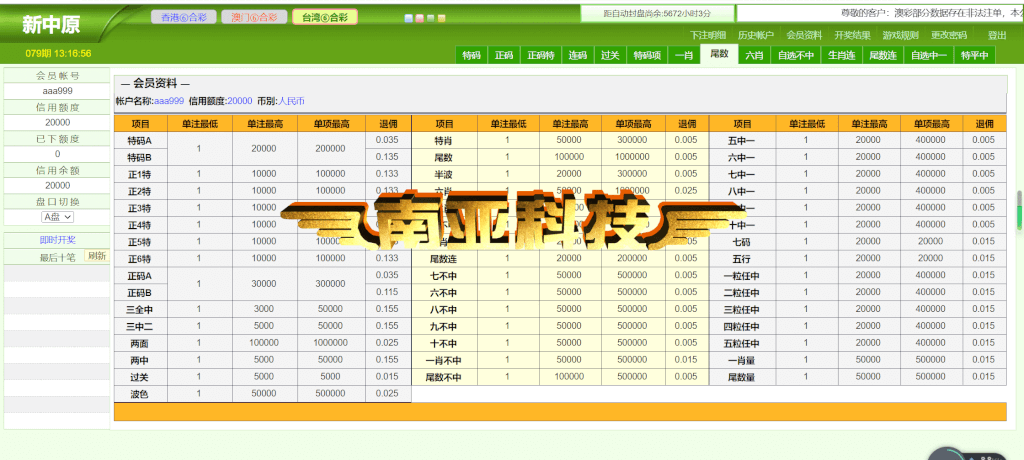Click the 特码A row label

[x=140, y=140]
